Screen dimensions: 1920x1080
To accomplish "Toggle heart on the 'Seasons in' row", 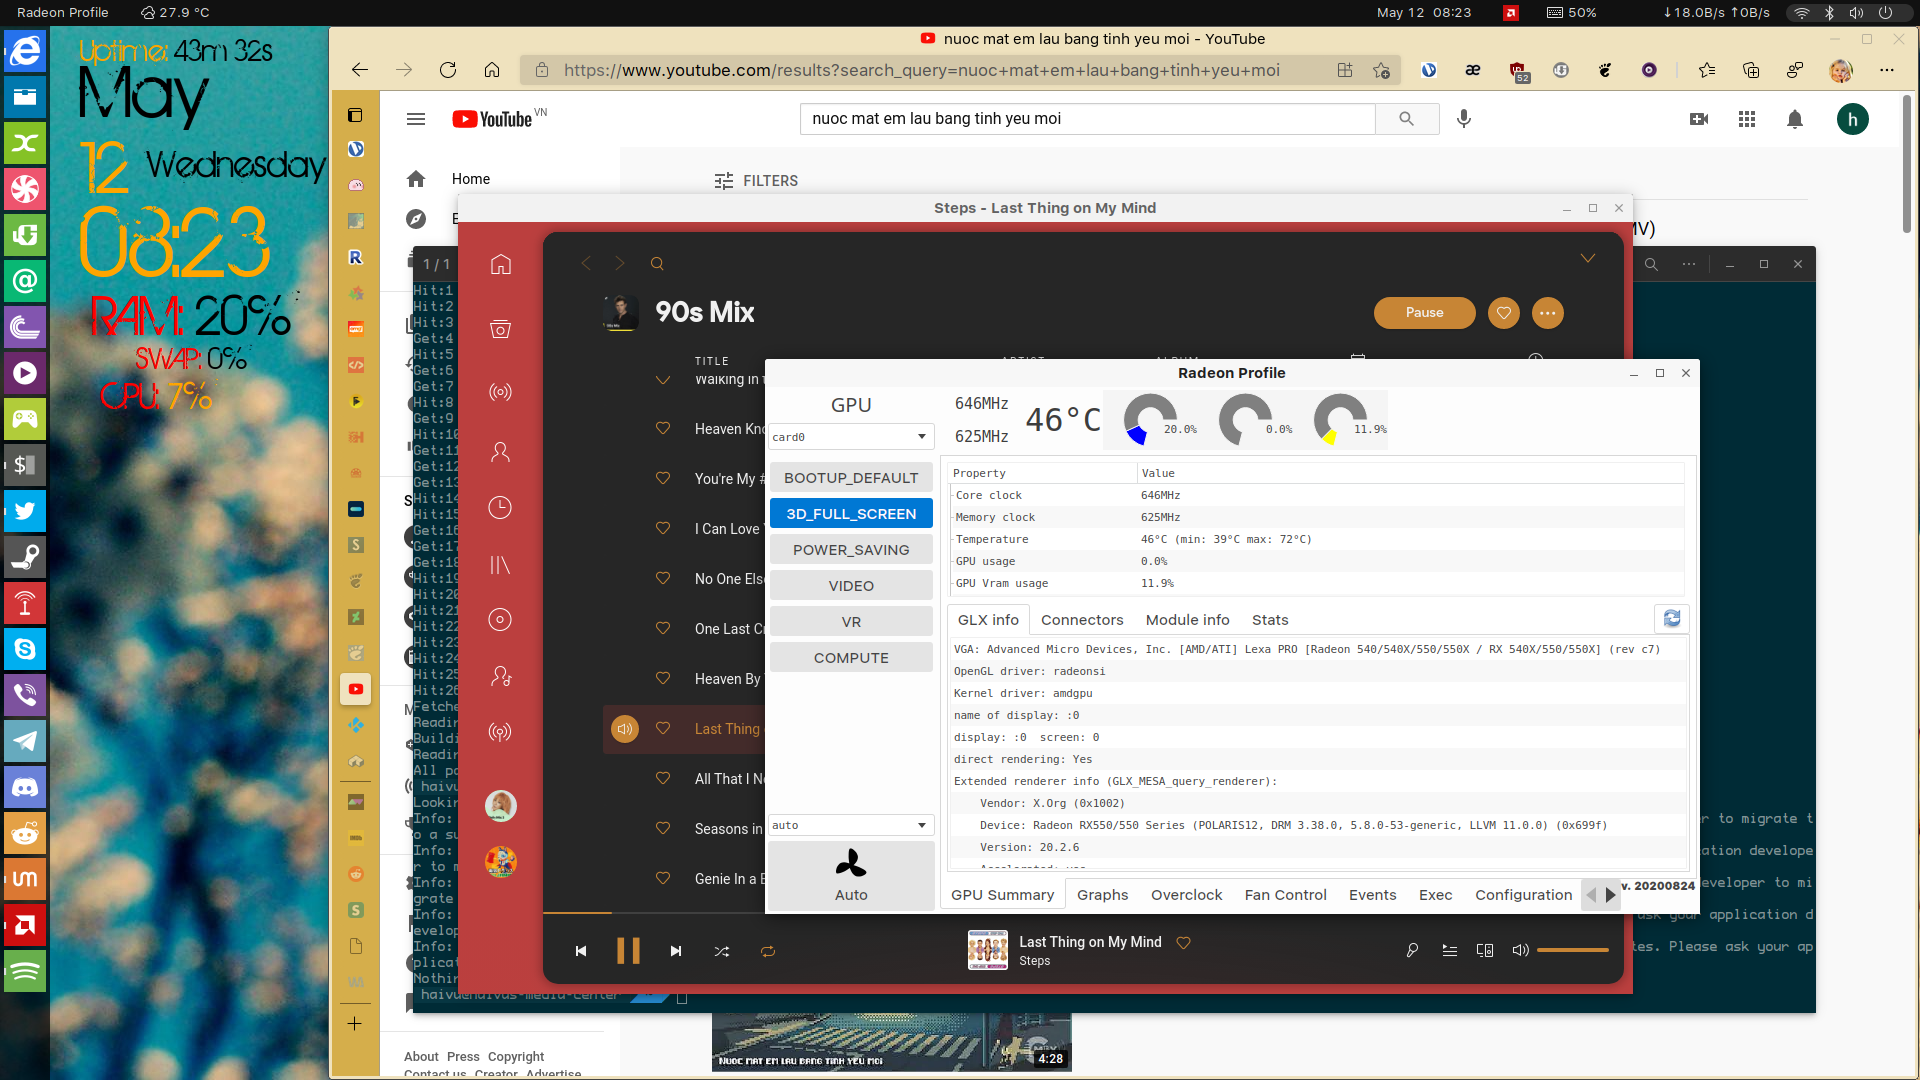I will coord(663,829).
